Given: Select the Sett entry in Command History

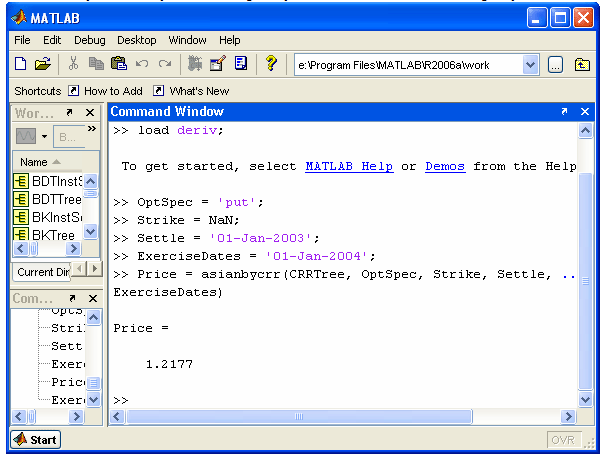Looking at the screenshot, I should click(x=67, y=346).
